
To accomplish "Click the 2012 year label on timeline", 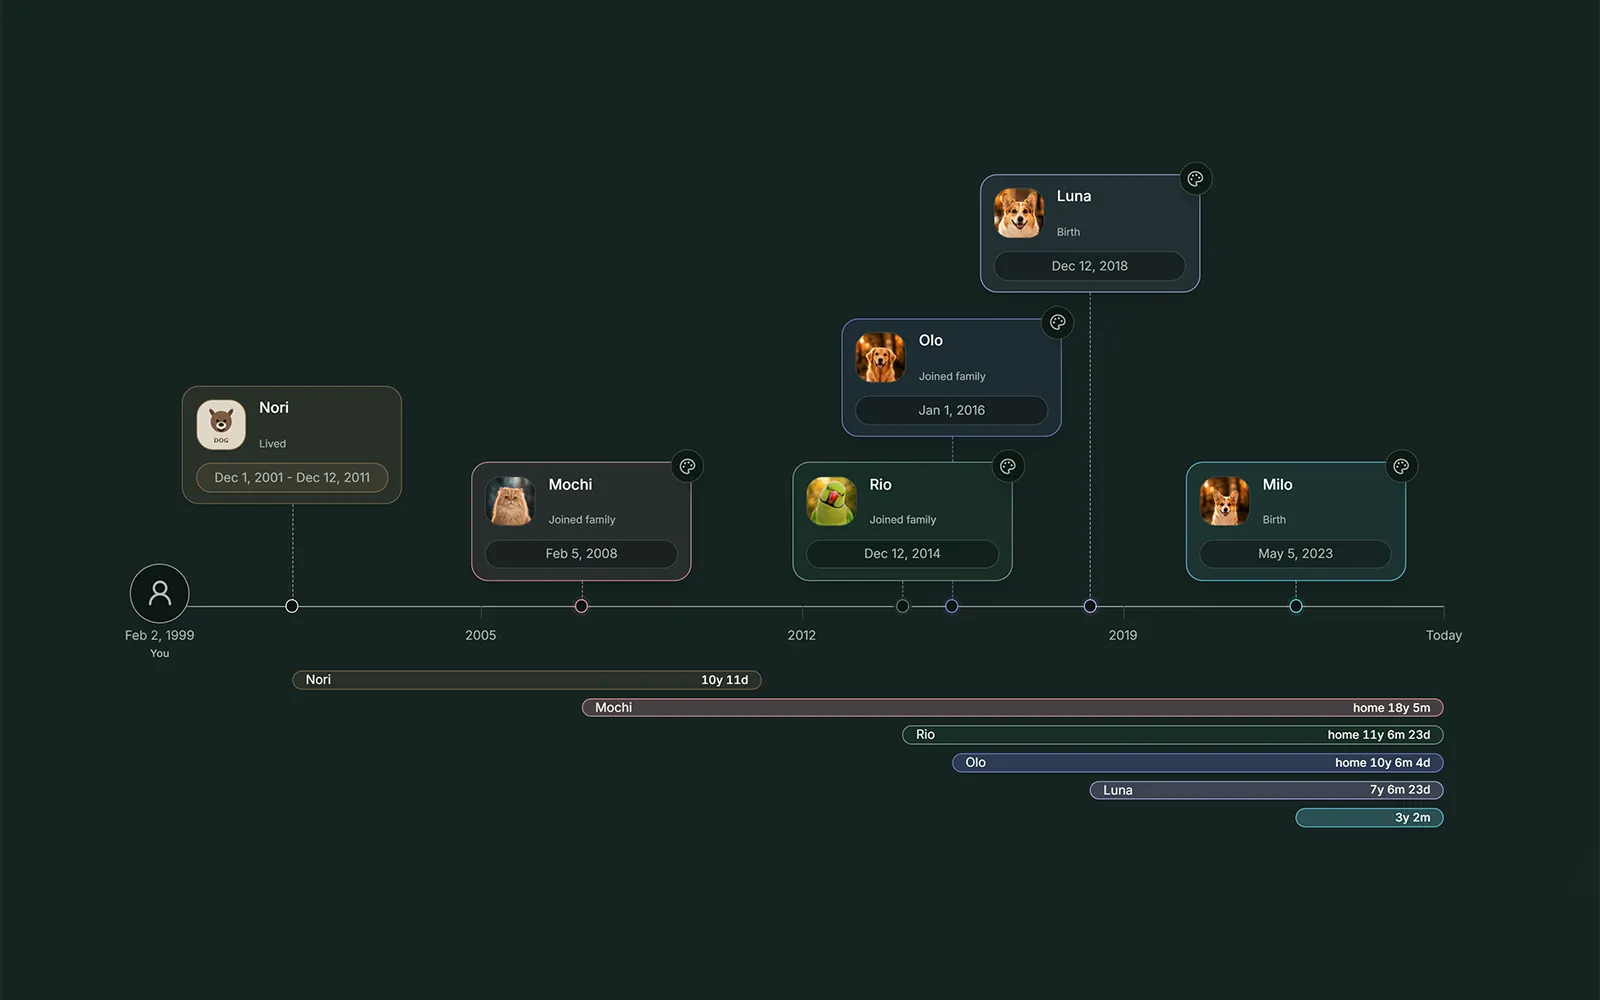I will (x=801, y=635).
